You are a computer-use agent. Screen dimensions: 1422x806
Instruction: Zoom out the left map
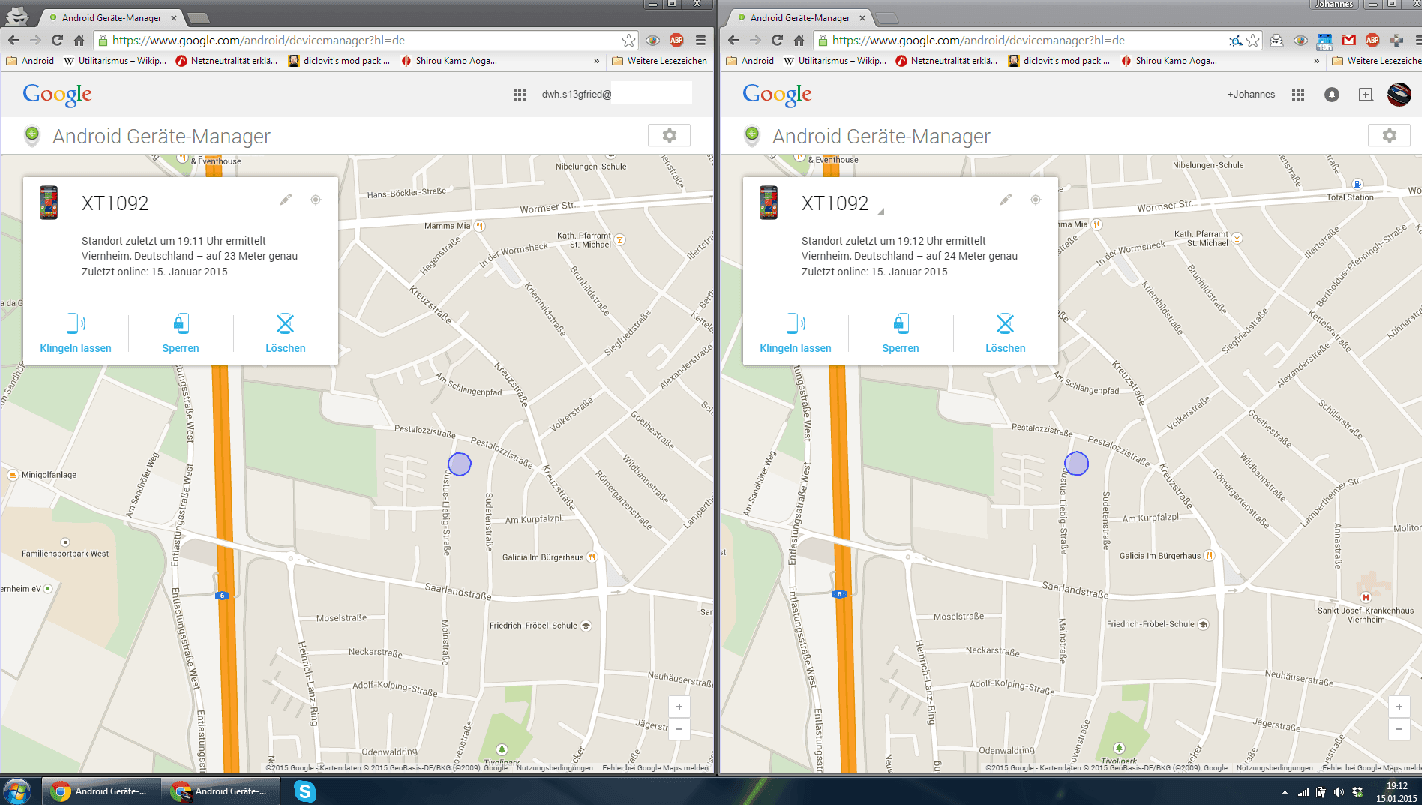point(679,728)
